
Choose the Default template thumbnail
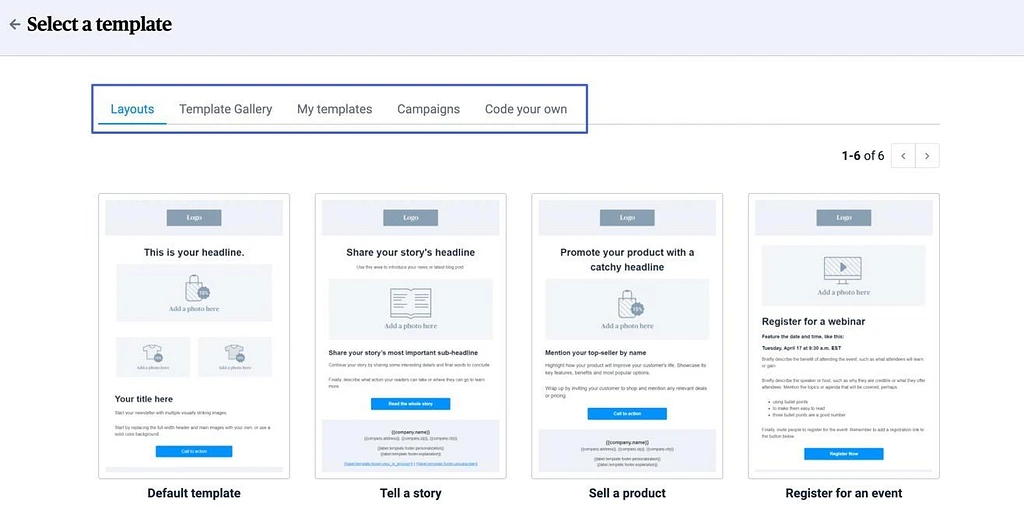194,336
